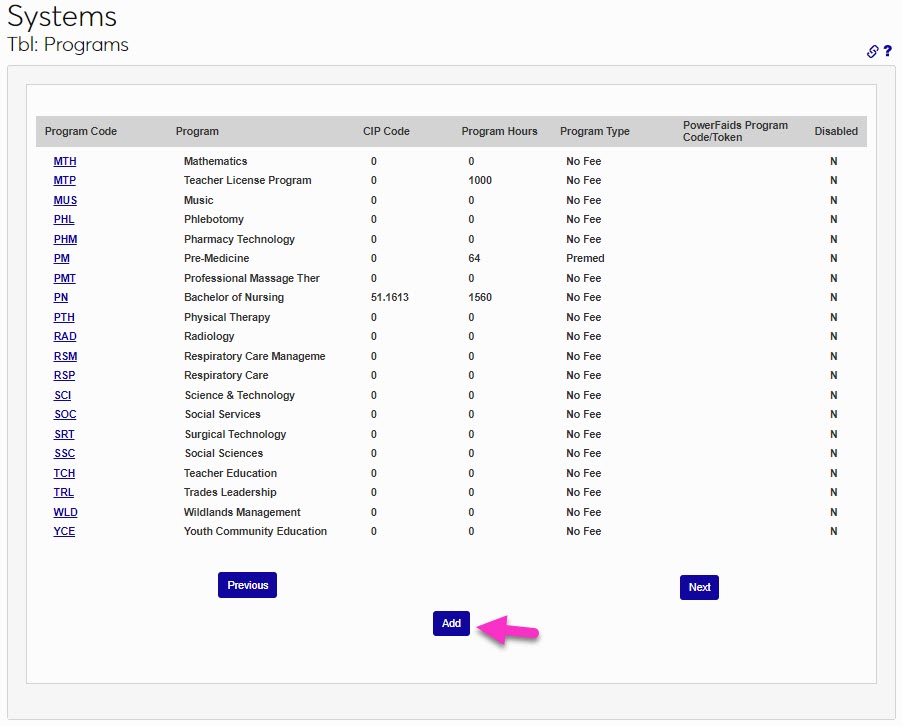Open the PHM Pharmacy Technology link
Viewport: 902px width, 726px height.
pos(65,239)
